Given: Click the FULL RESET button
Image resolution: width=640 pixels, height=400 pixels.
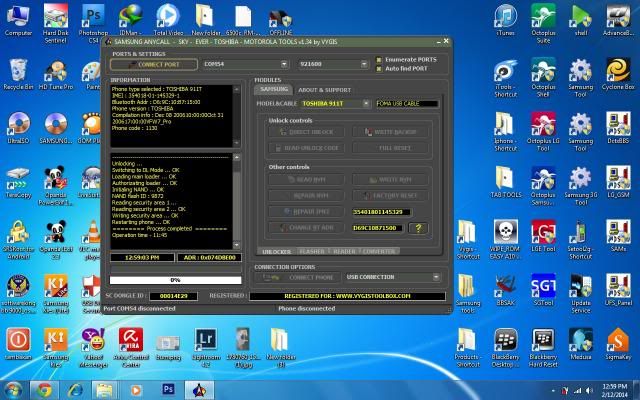Looking at the screenshot, I should [x=391, y=148].
